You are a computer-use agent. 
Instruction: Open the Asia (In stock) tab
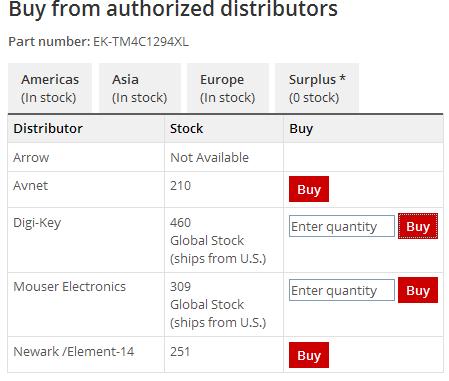(x=140, y=88)
